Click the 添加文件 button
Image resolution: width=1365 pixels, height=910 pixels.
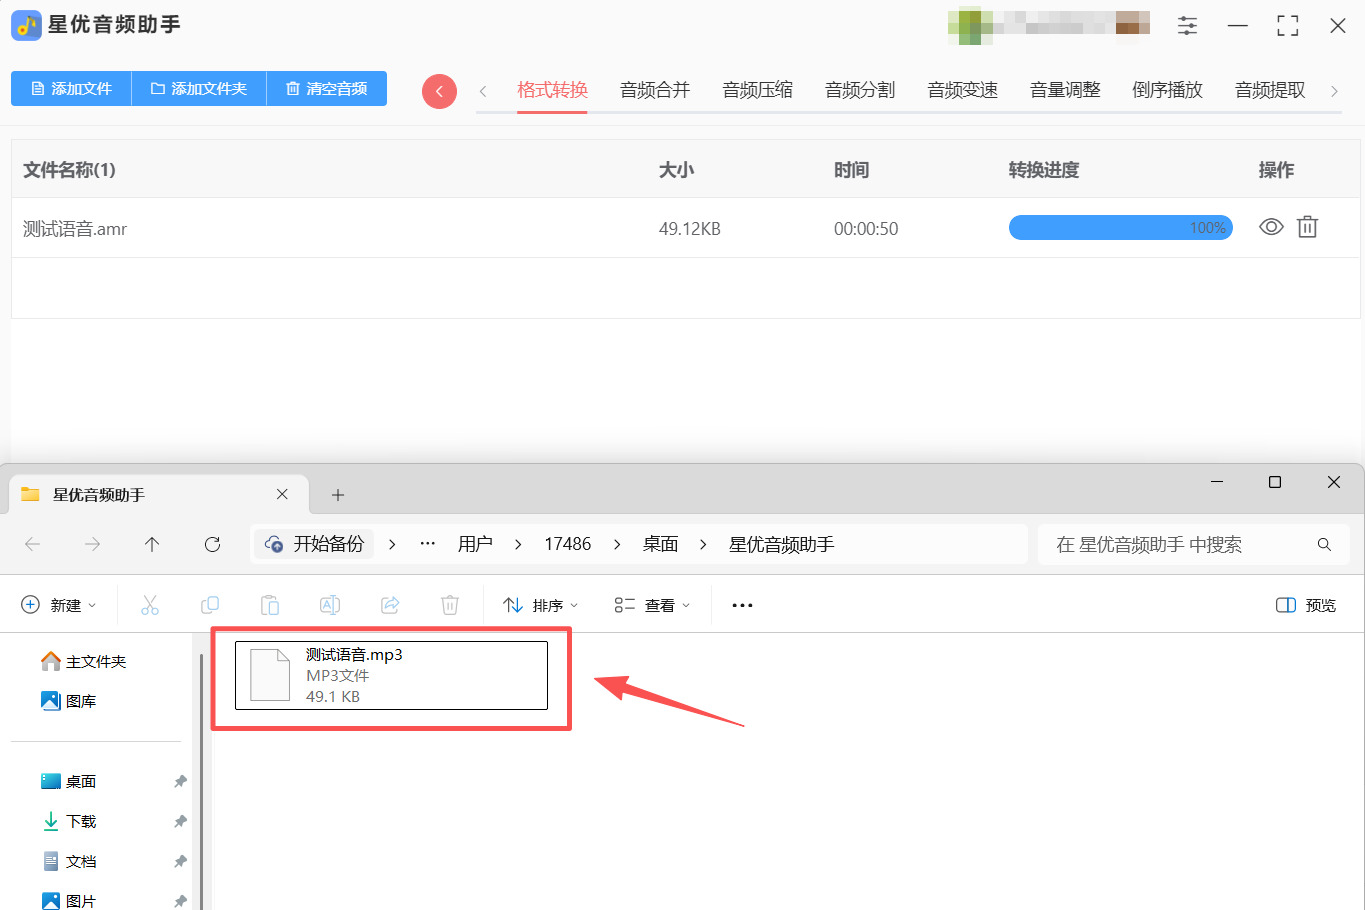pyautogui.click(x=71, y=88)
